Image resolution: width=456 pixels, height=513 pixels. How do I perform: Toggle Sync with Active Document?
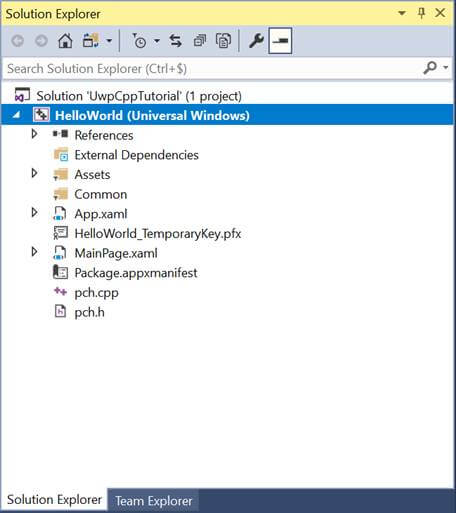click(176, 41)
